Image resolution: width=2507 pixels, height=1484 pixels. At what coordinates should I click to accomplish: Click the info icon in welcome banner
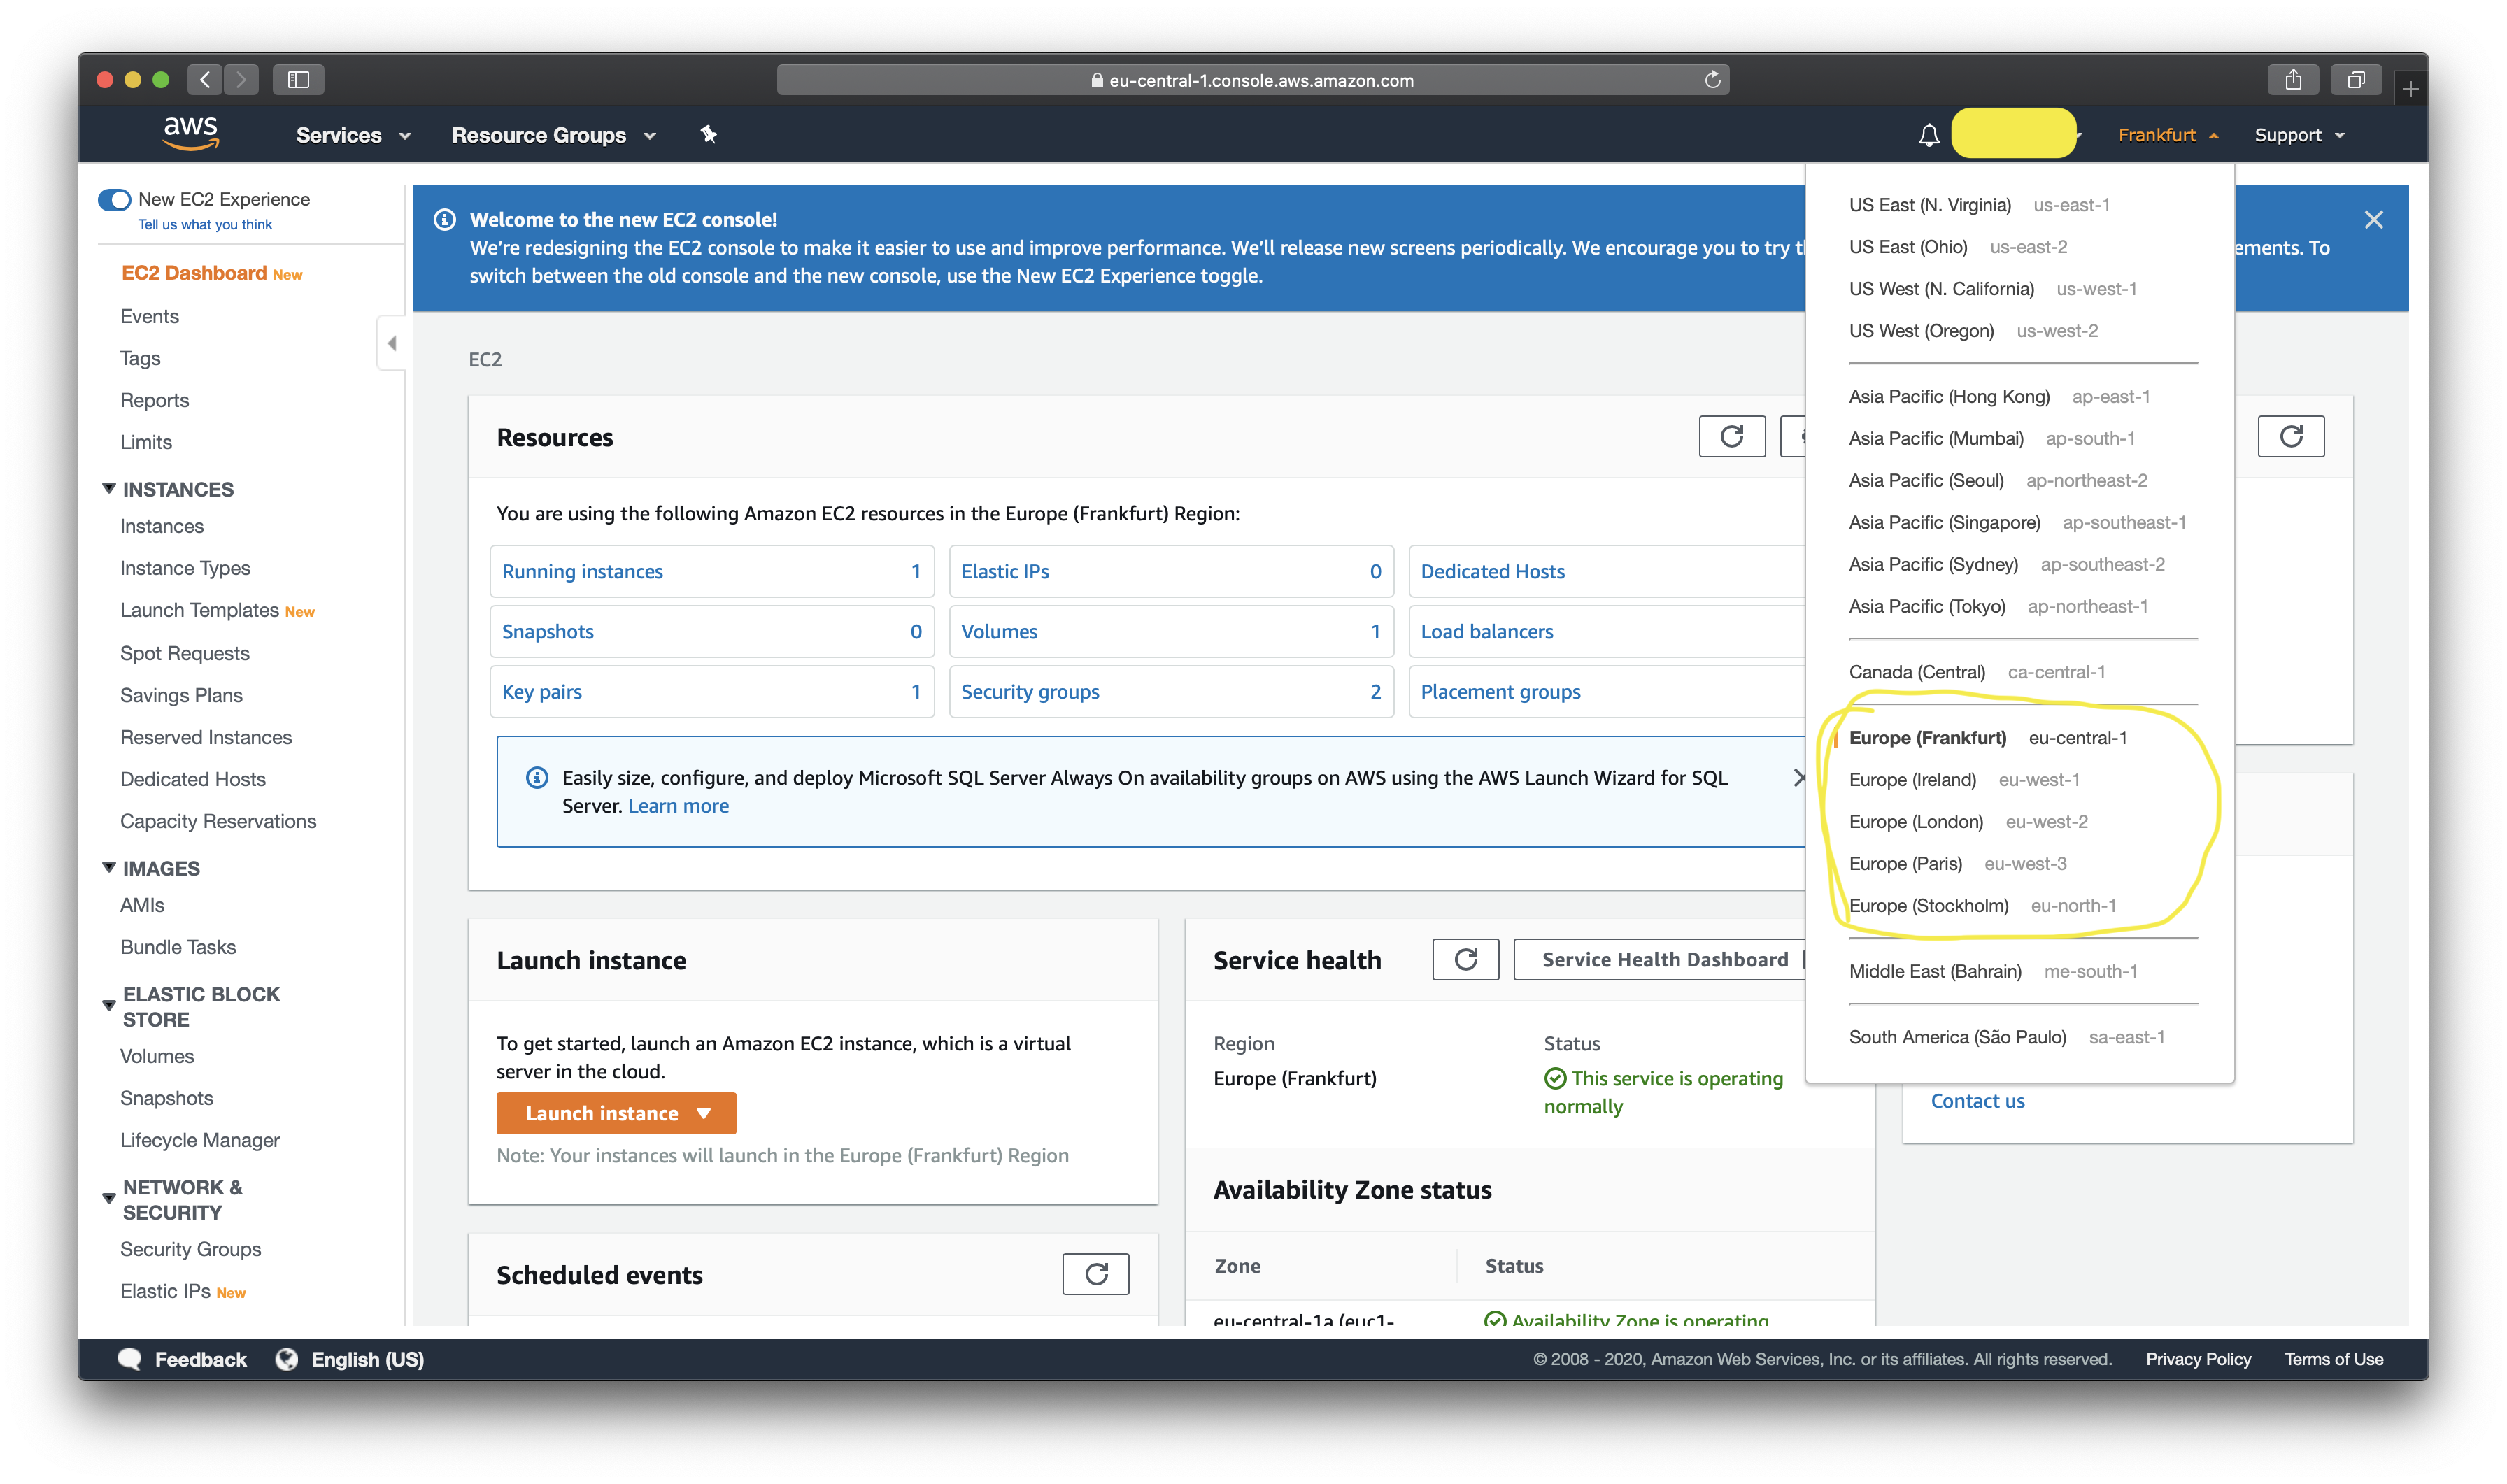point(445,219)
